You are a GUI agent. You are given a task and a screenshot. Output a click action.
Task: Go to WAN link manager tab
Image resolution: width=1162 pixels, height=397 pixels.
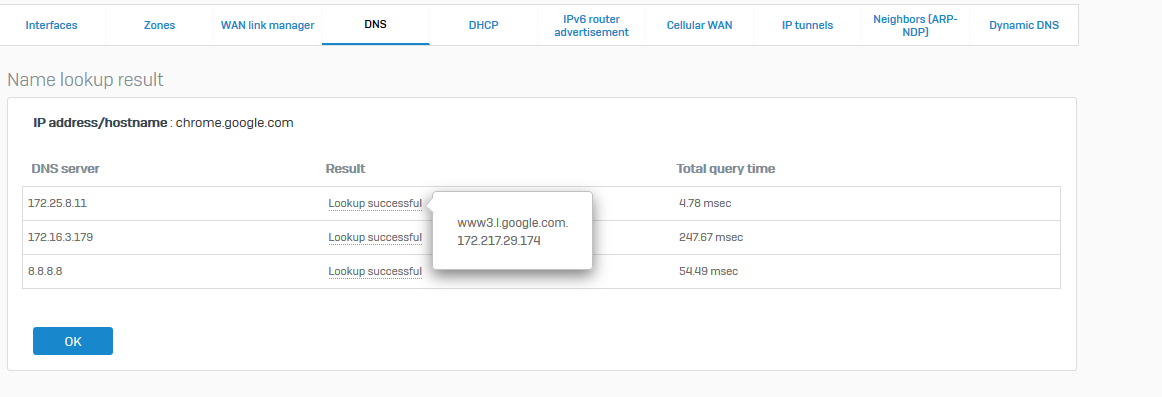[x=268, y=25]
